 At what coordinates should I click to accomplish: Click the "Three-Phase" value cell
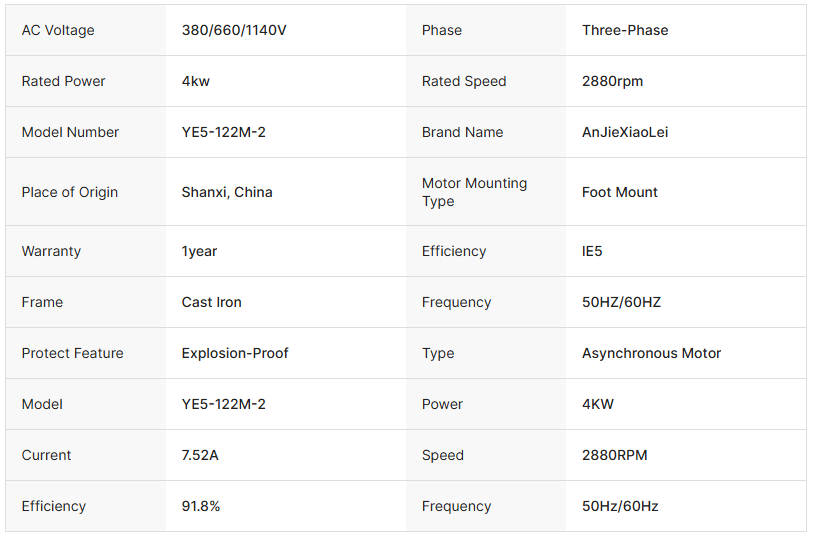point(625,30)
